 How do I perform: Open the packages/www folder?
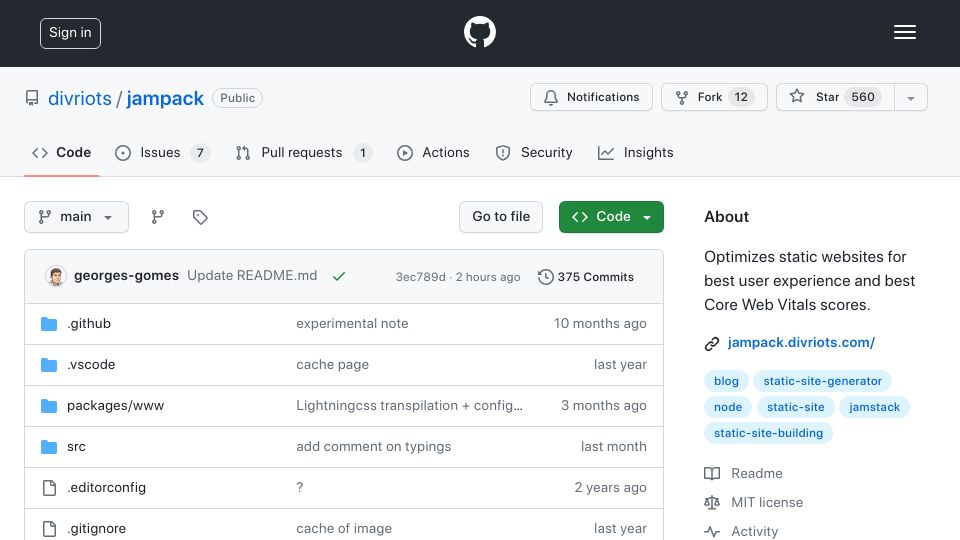(x=116, y=405)
